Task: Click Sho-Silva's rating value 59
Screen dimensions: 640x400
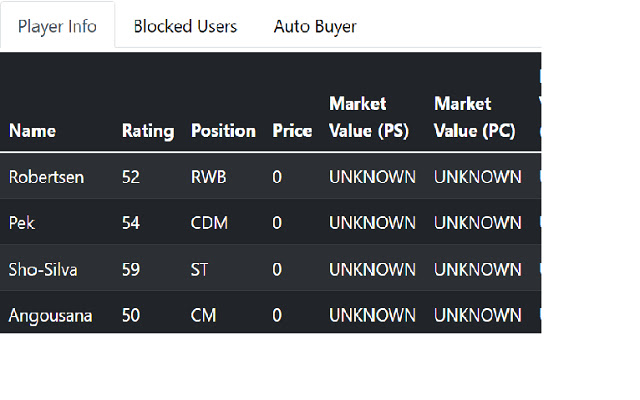Action: pyautogui.click(x=131, y=269)
